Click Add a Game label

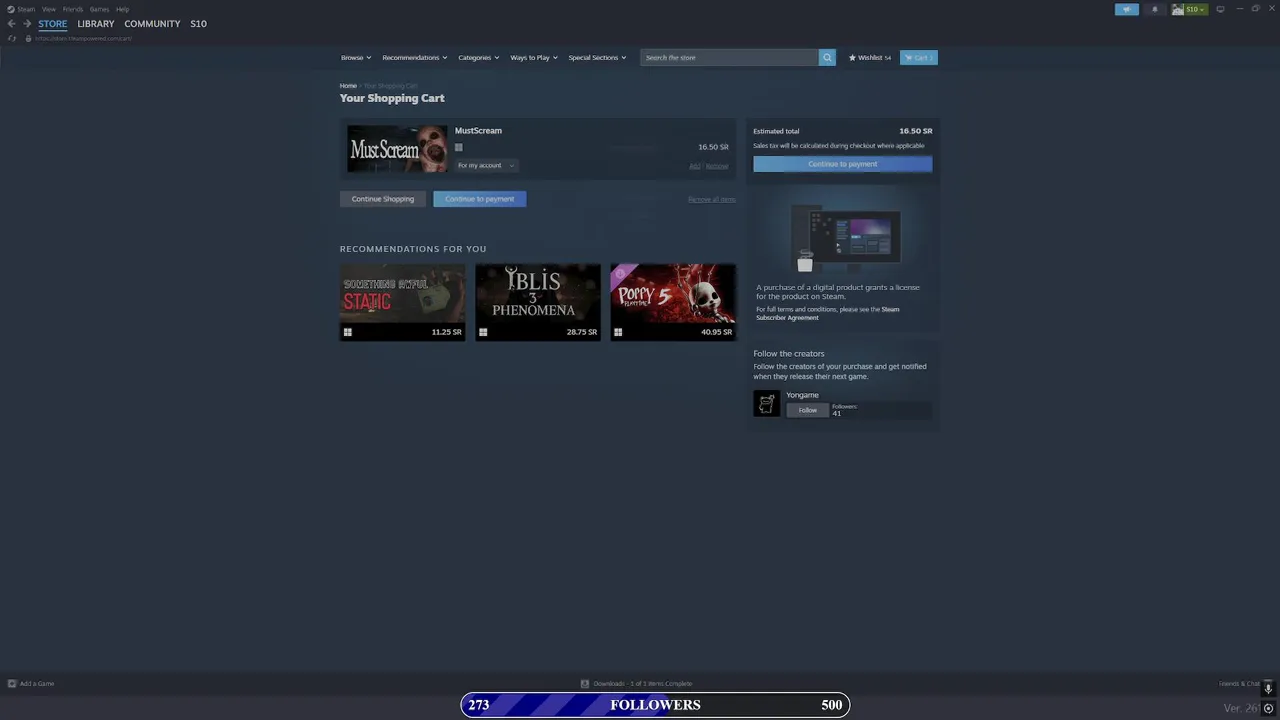pyautogui.click(x=37, y=684)
